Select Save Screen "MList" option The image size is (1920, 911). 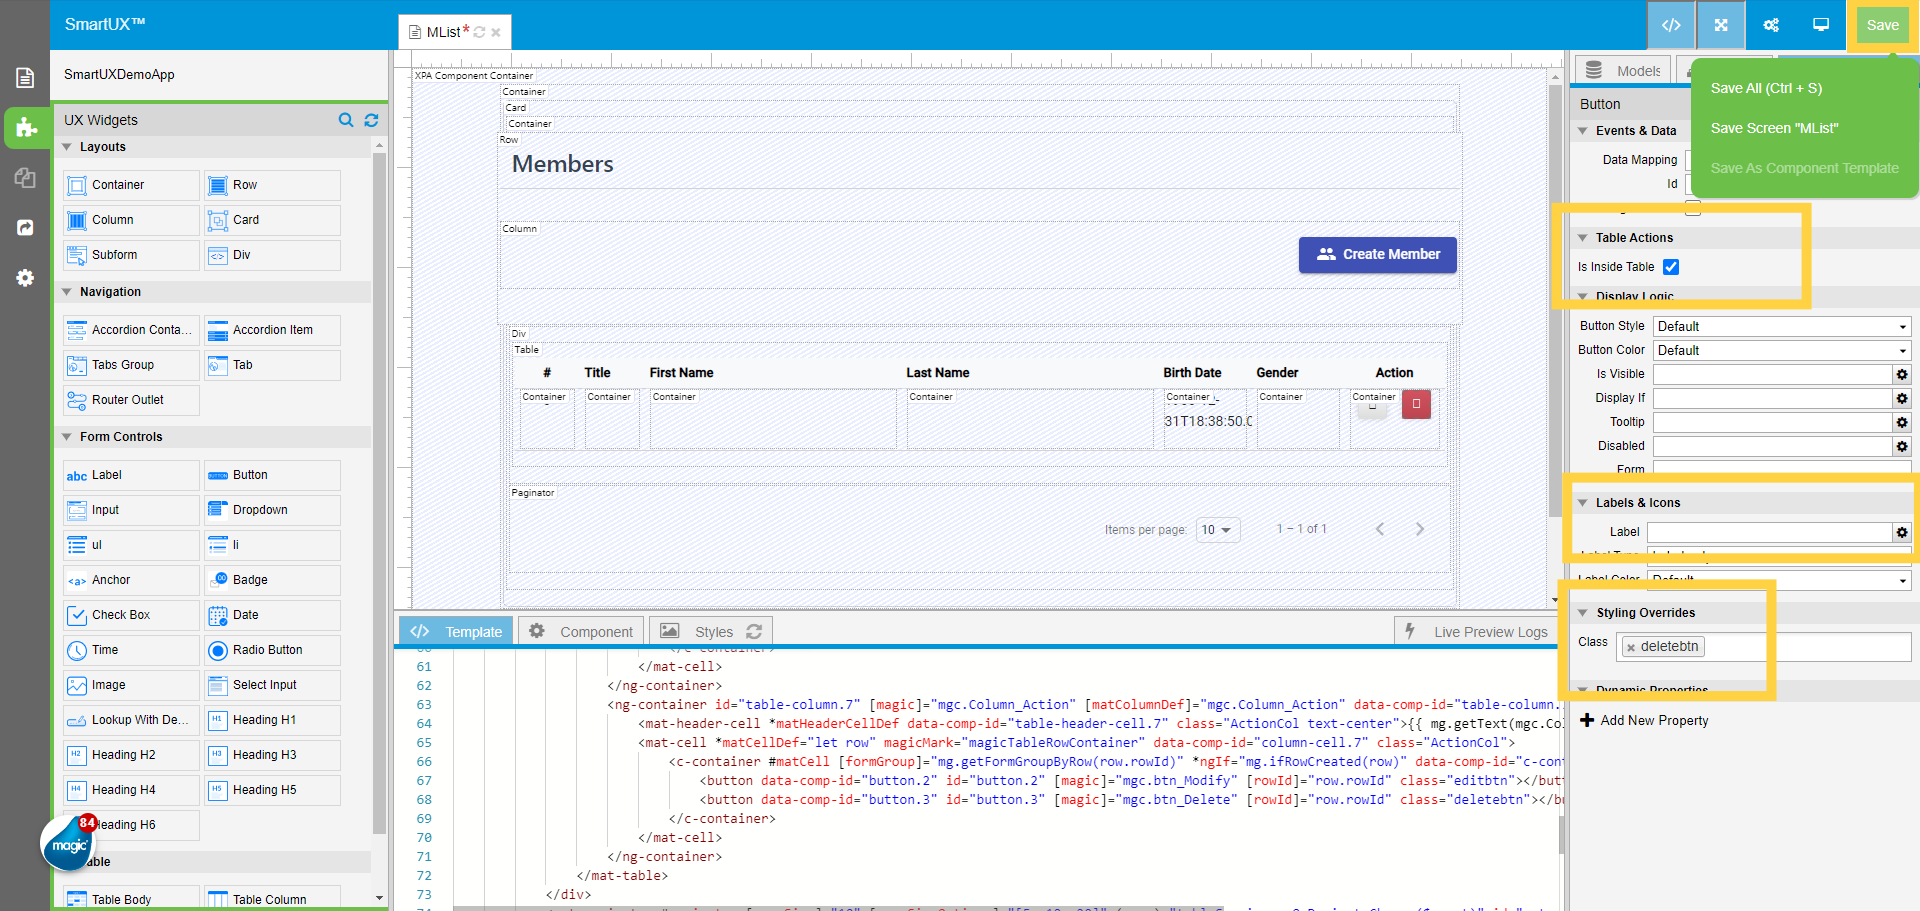[1774, 128]
